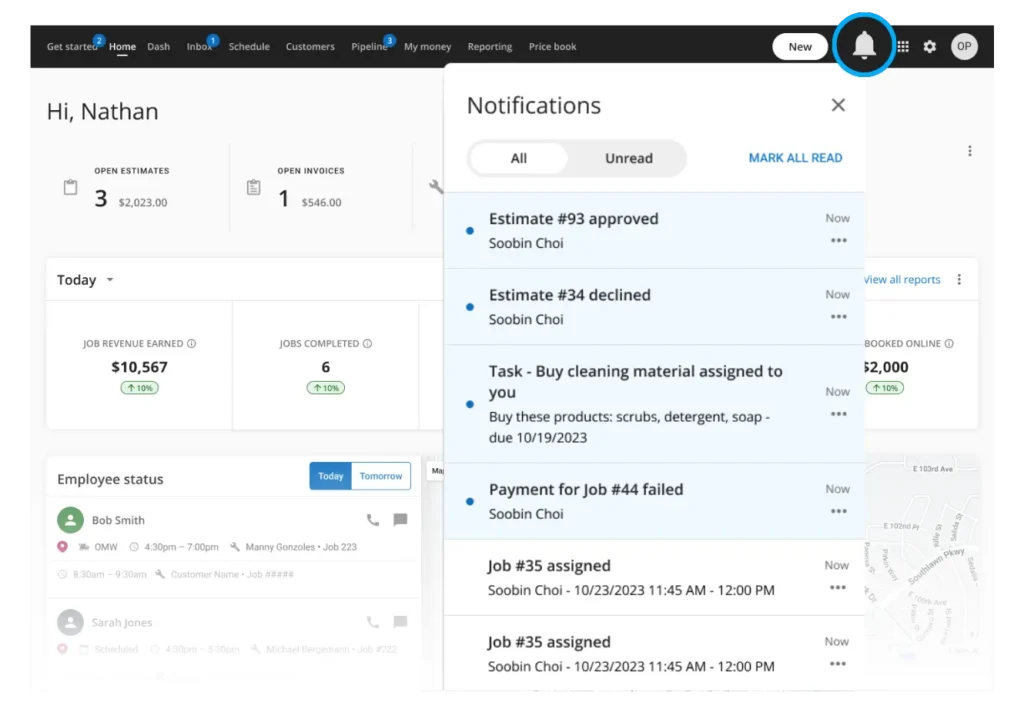
Task: Open the apps grid icon
Action: pyautogui.click(x=903, y=47)
